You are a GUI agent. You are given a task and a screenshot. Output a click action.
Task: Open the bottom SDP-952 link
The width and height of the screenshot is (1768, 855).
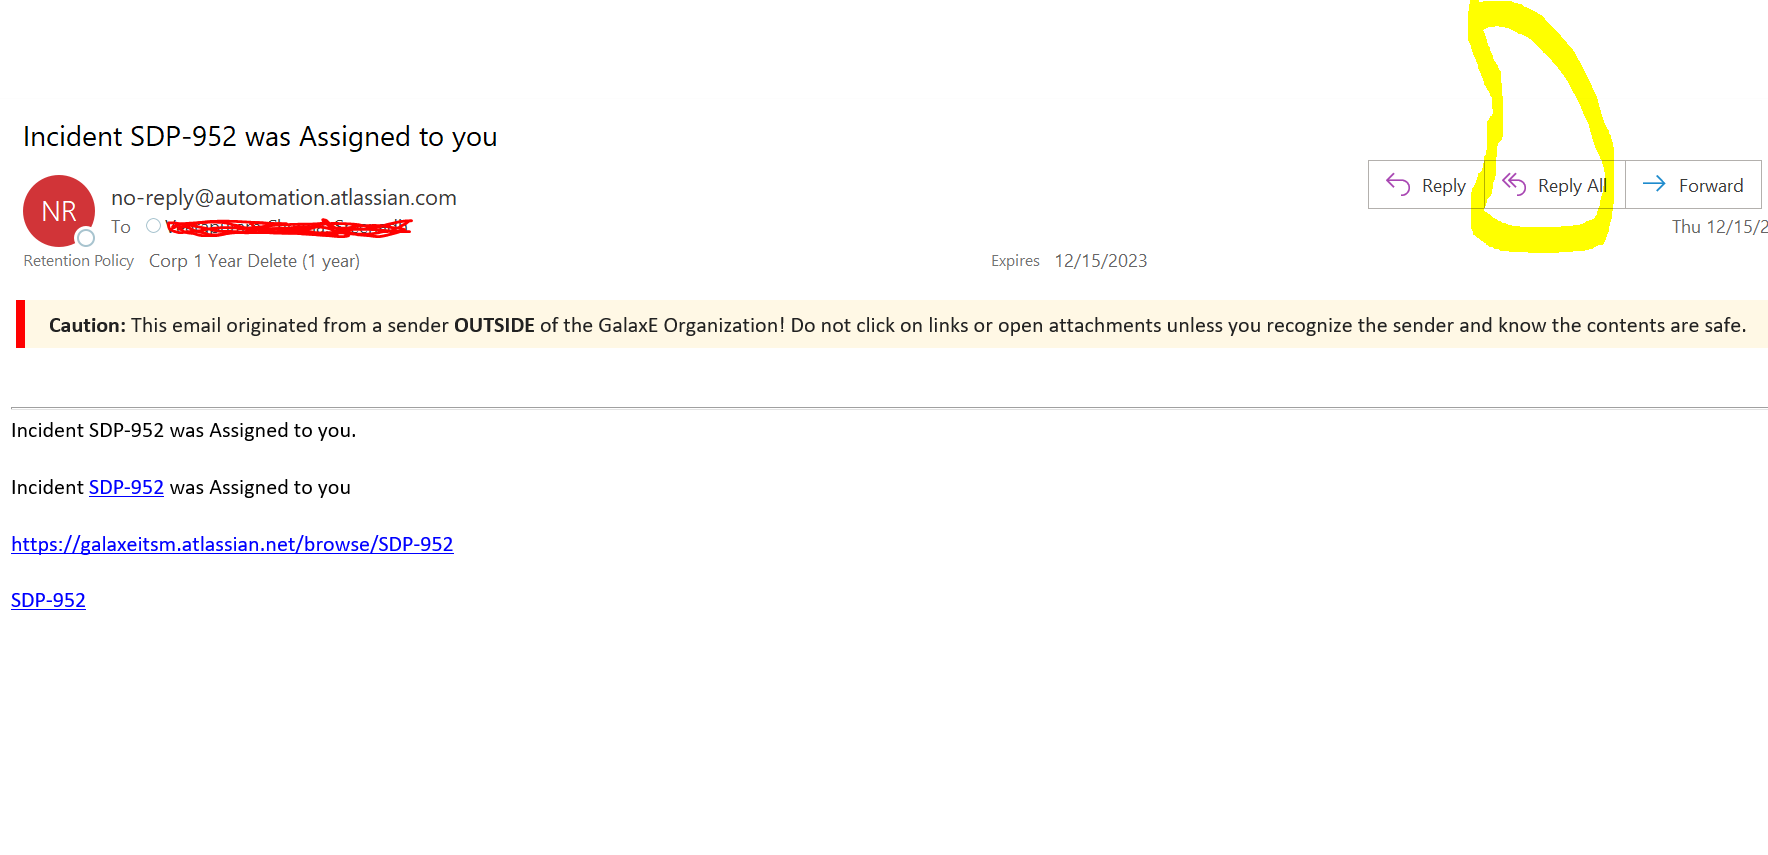click(48, 600)
